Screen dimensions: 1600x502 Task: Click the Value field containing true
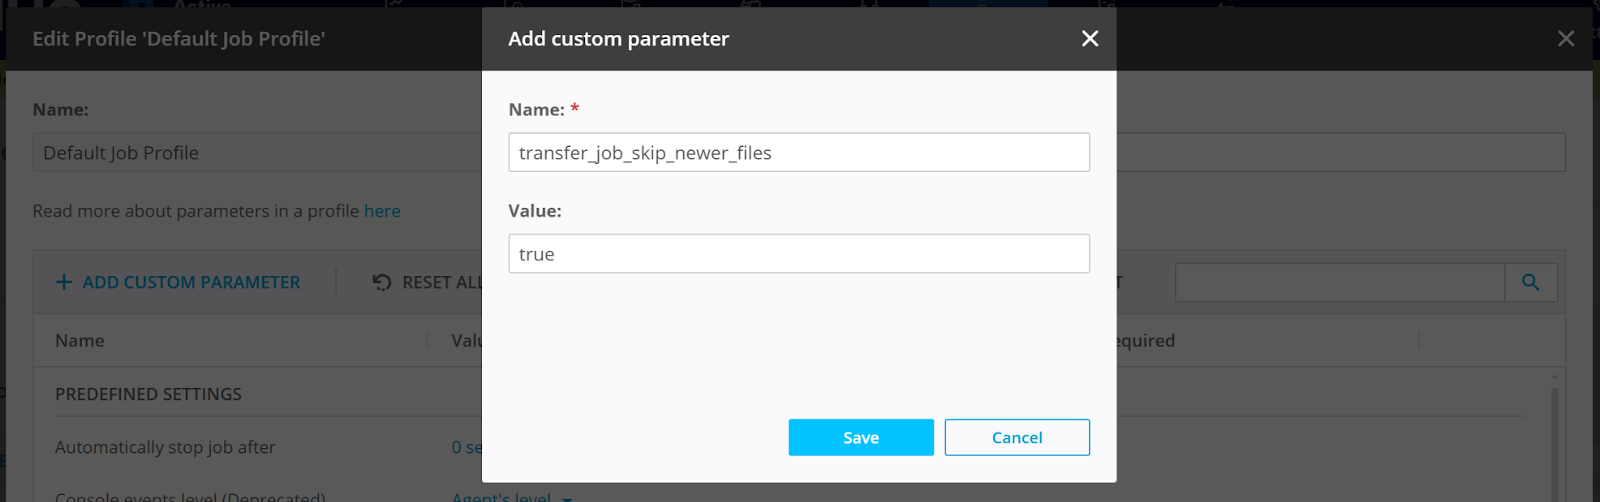click(x=798, y=254)
